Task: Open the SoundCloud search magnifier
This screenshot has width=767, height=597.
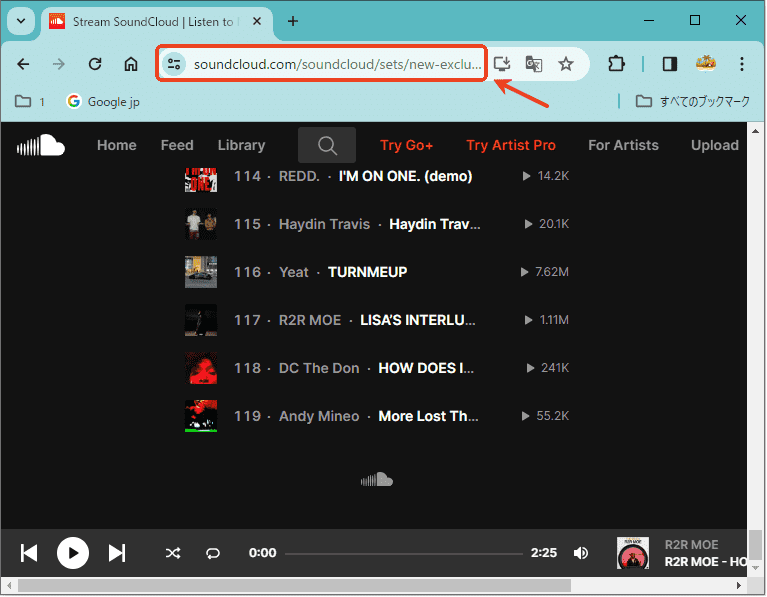Action: pos(327,146)
